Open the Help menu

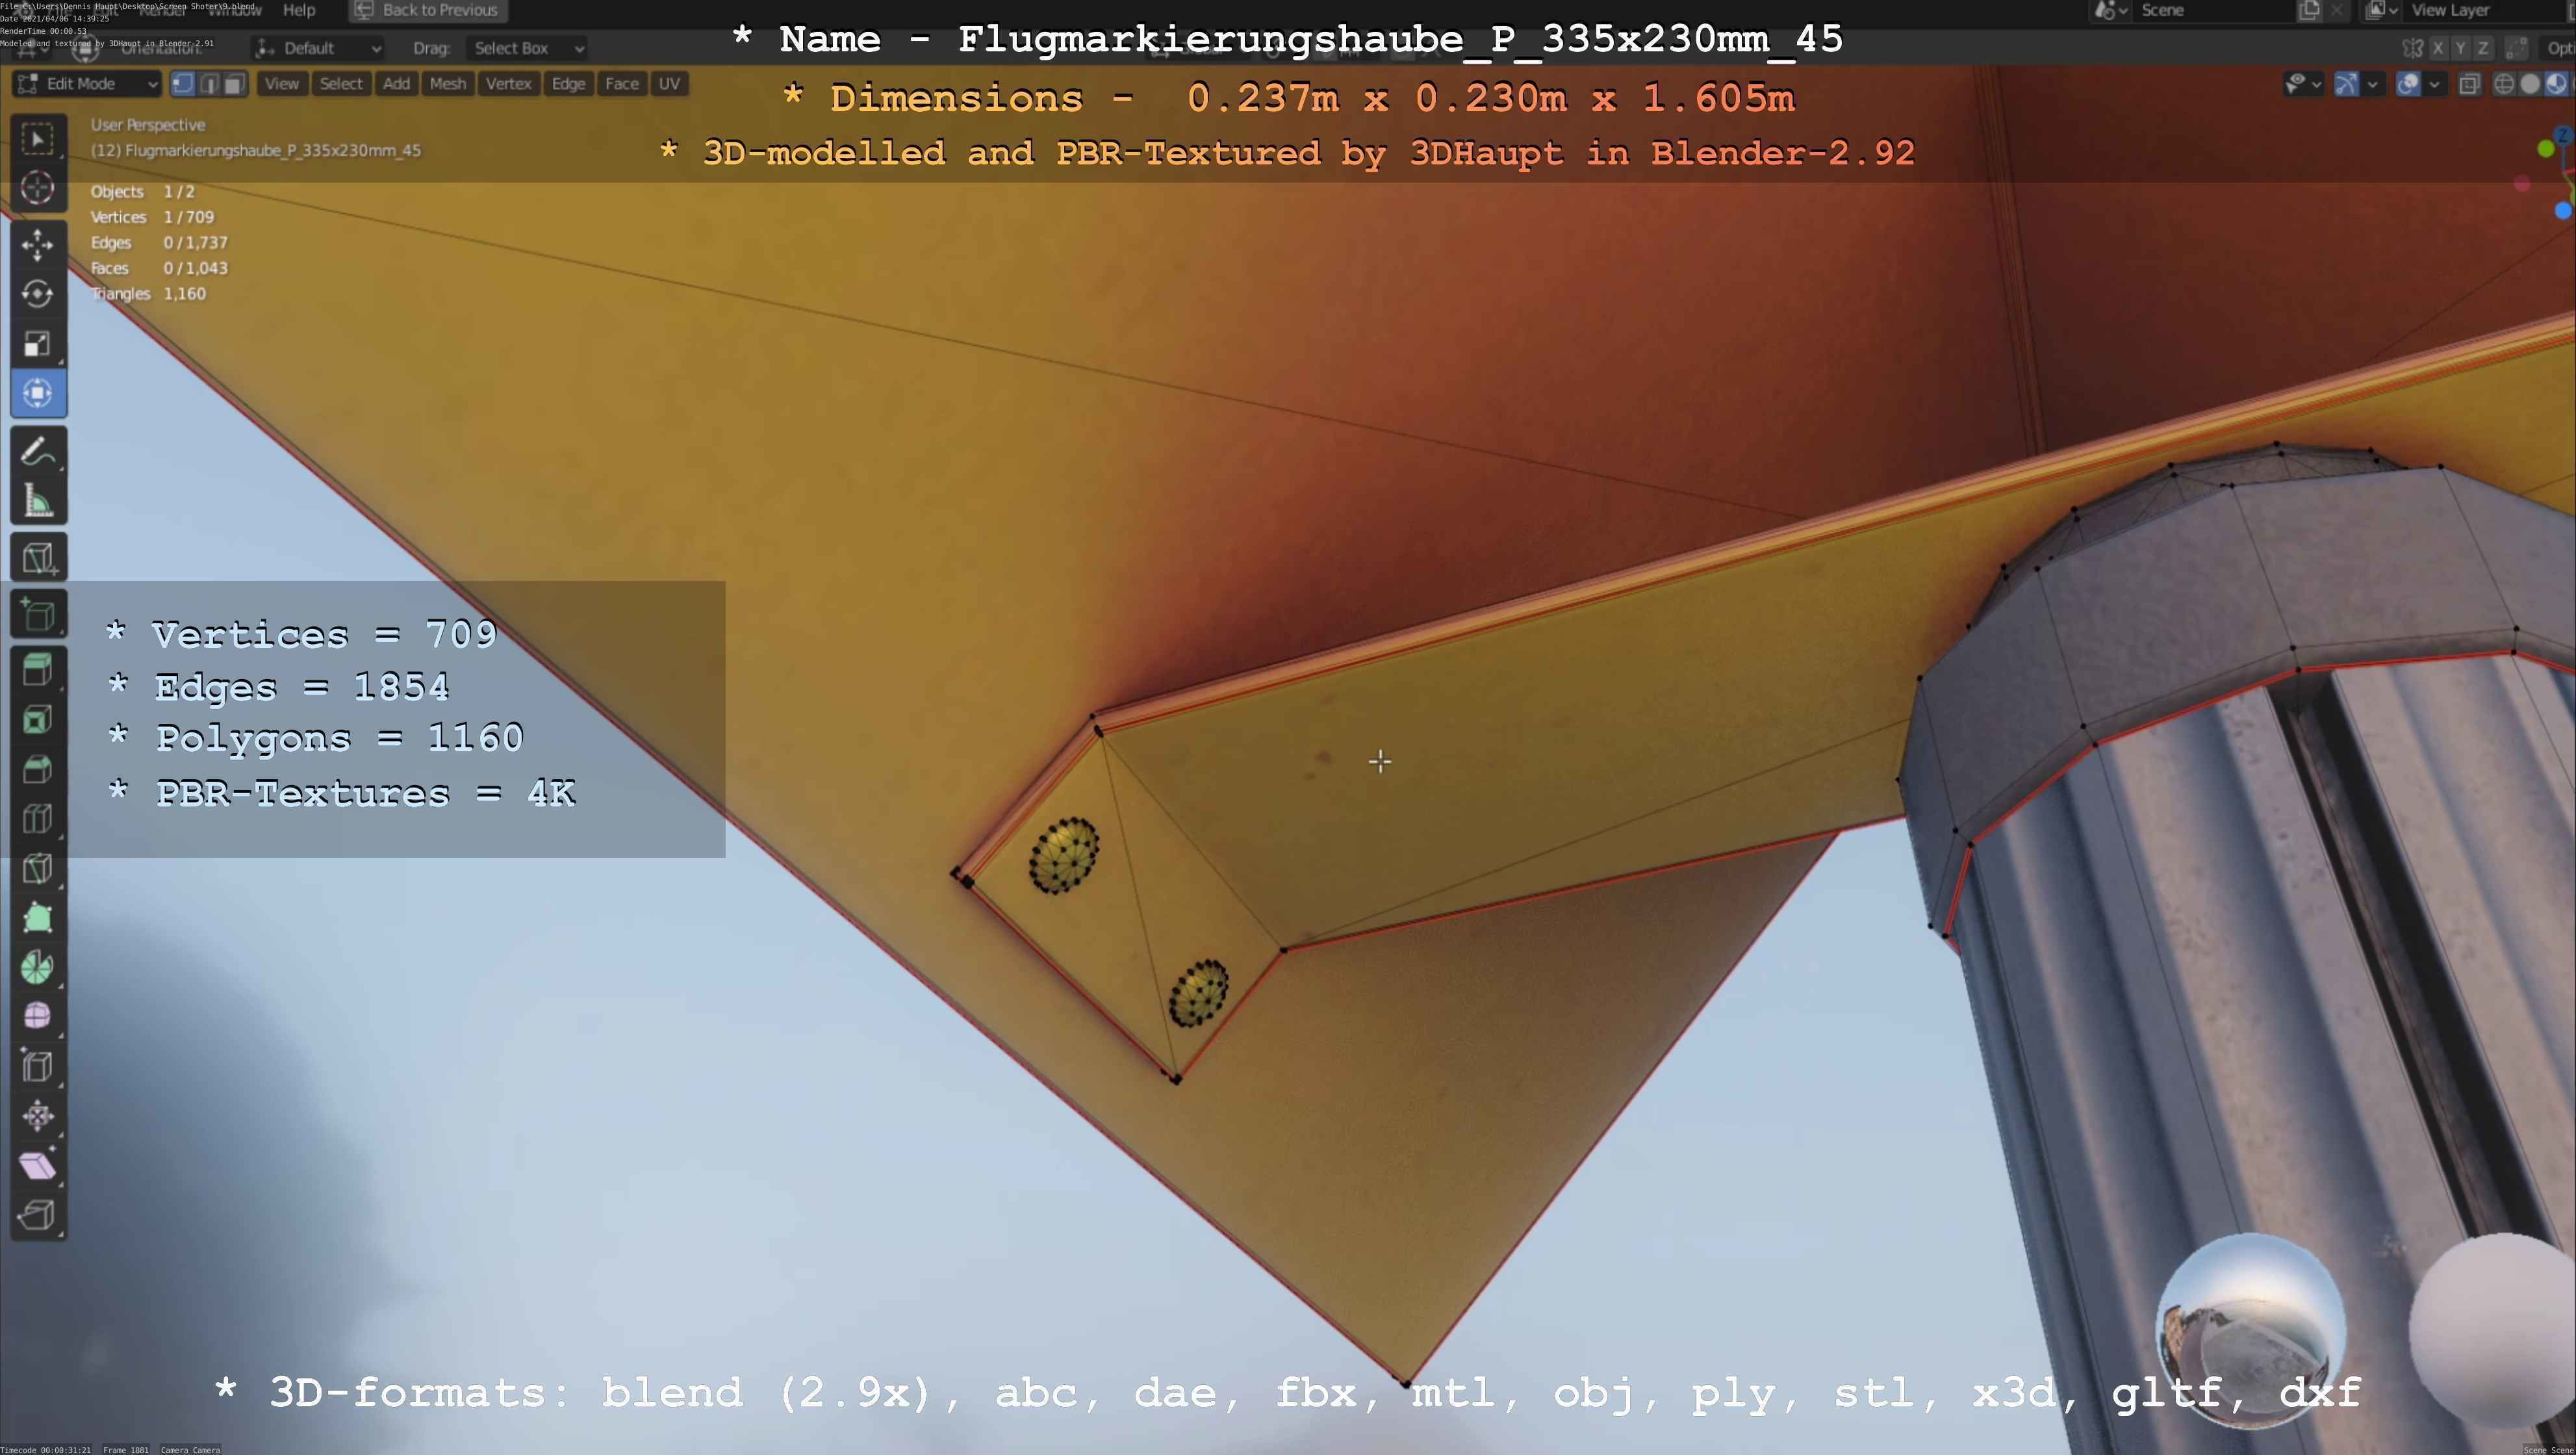click(299, 10)
